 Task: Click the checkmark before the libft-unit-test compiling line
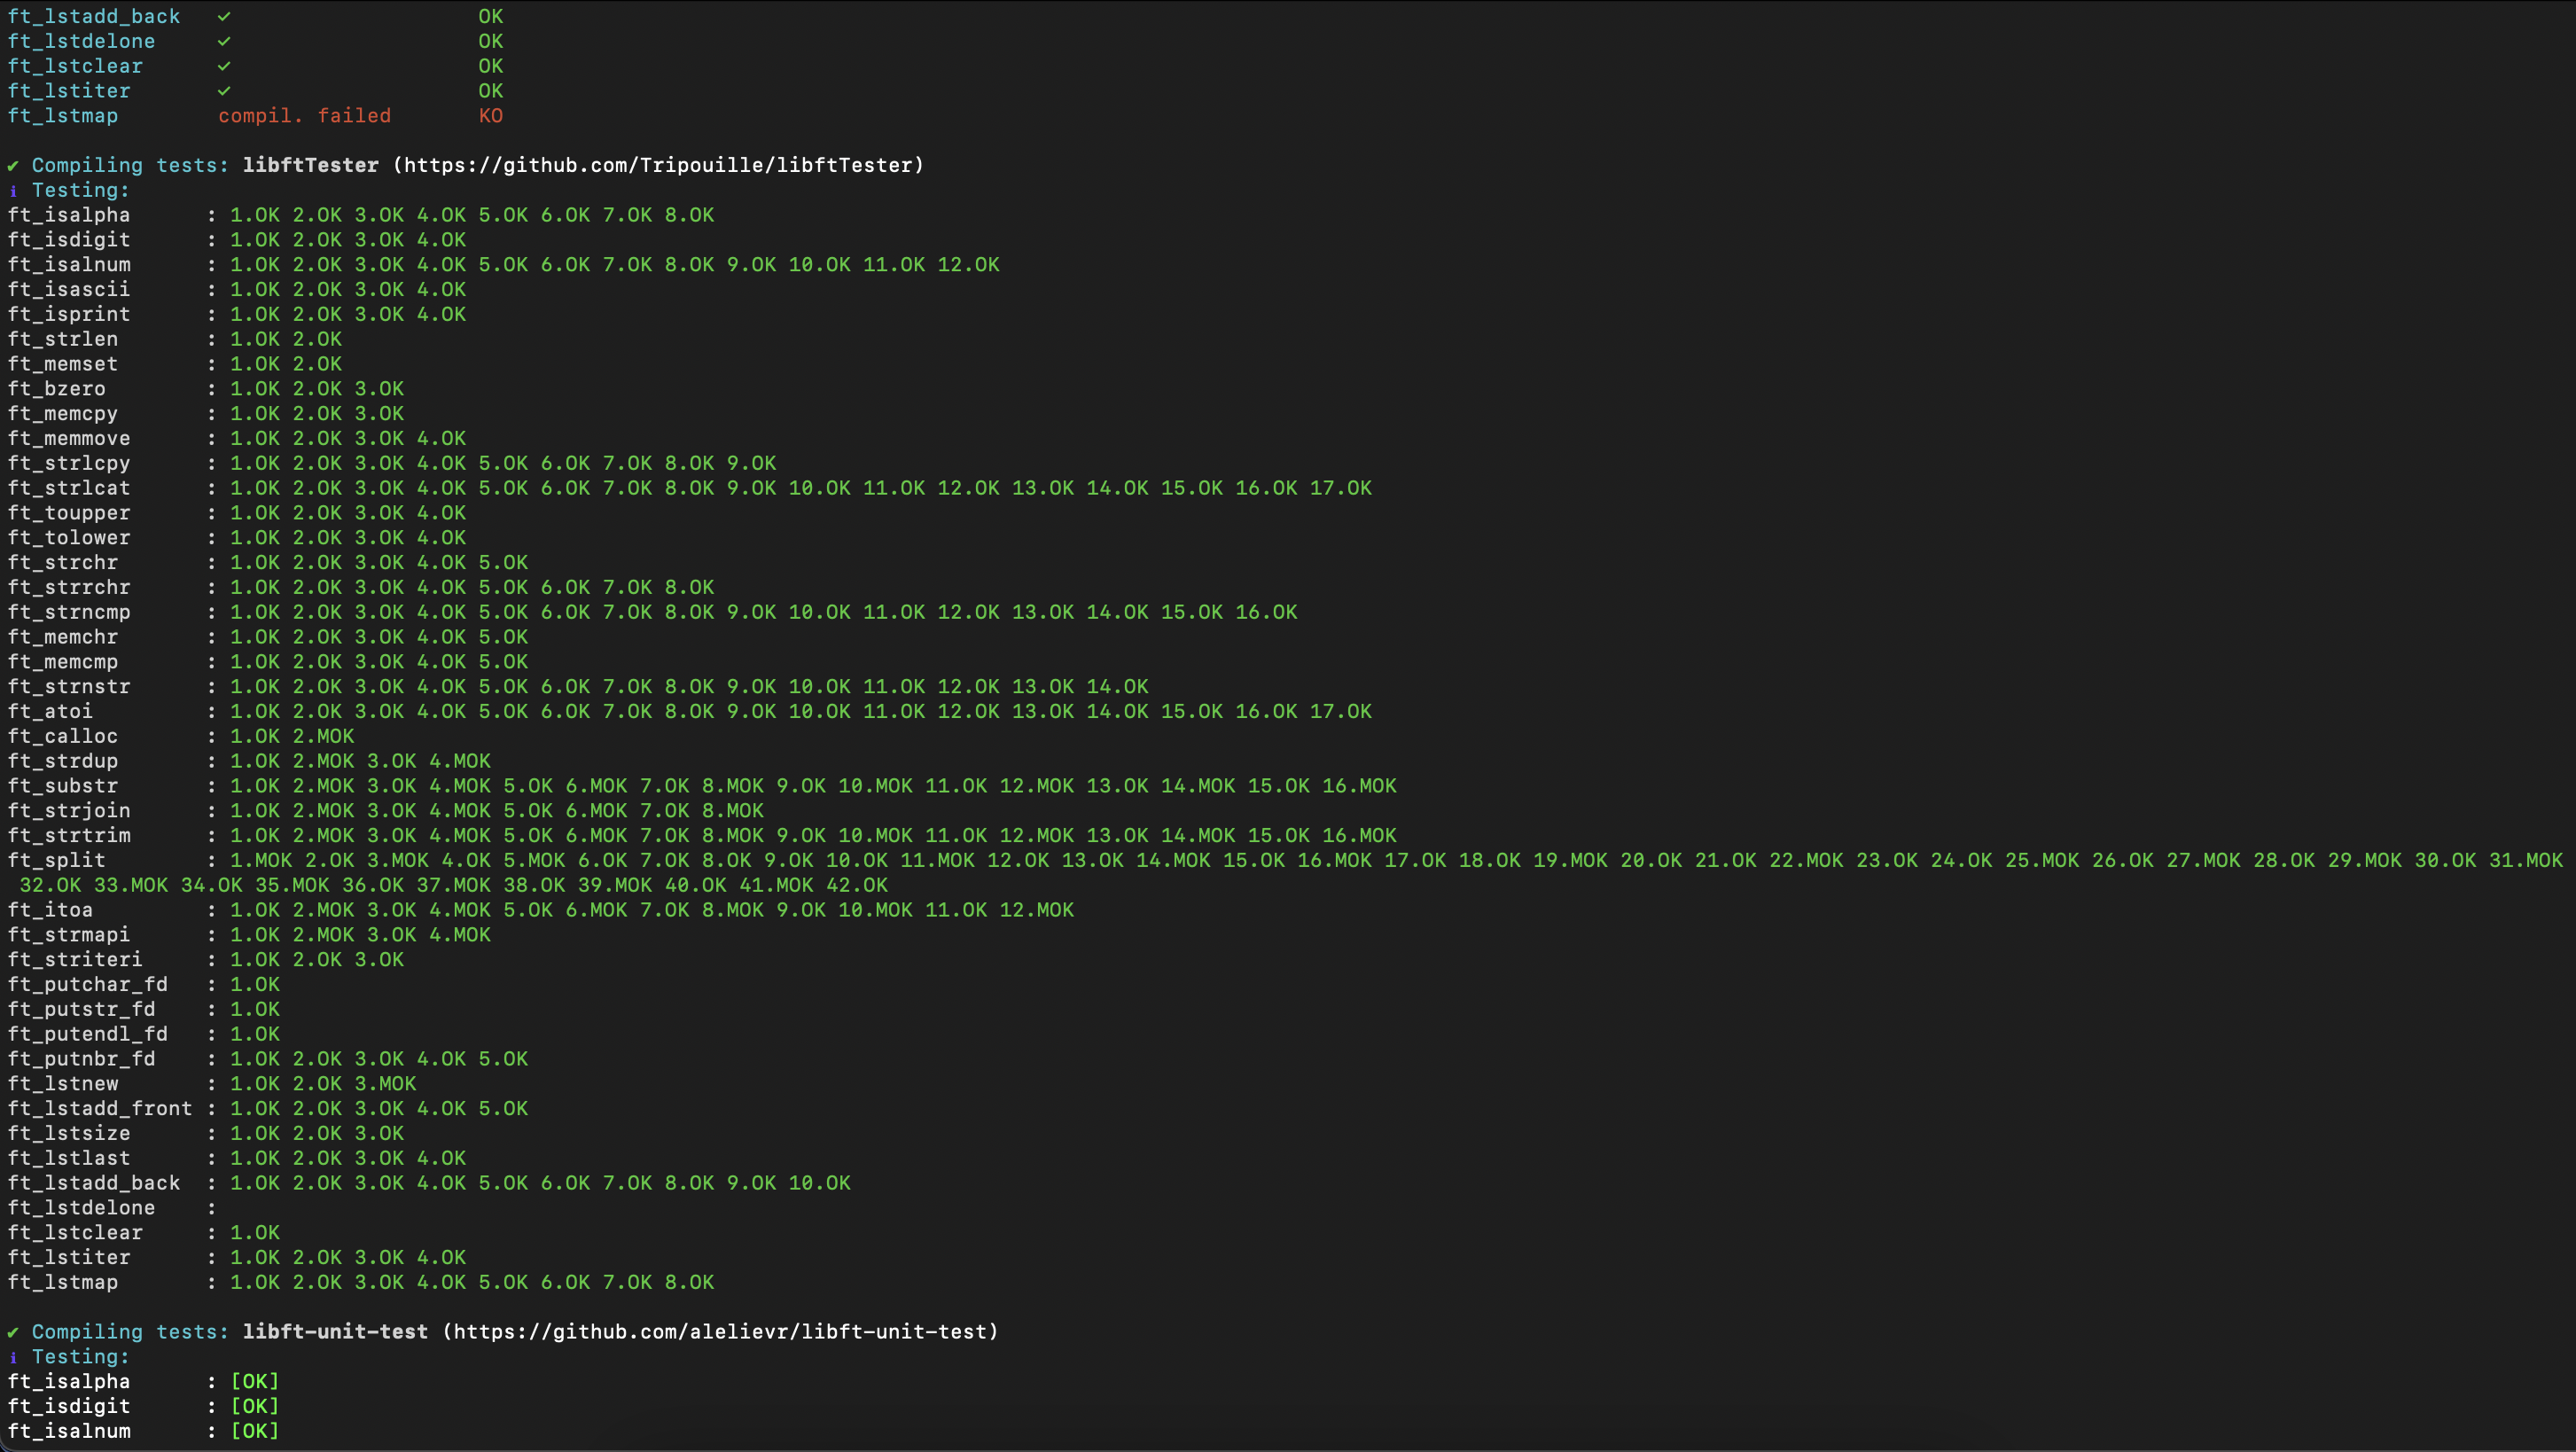(x=13, y=1332)
